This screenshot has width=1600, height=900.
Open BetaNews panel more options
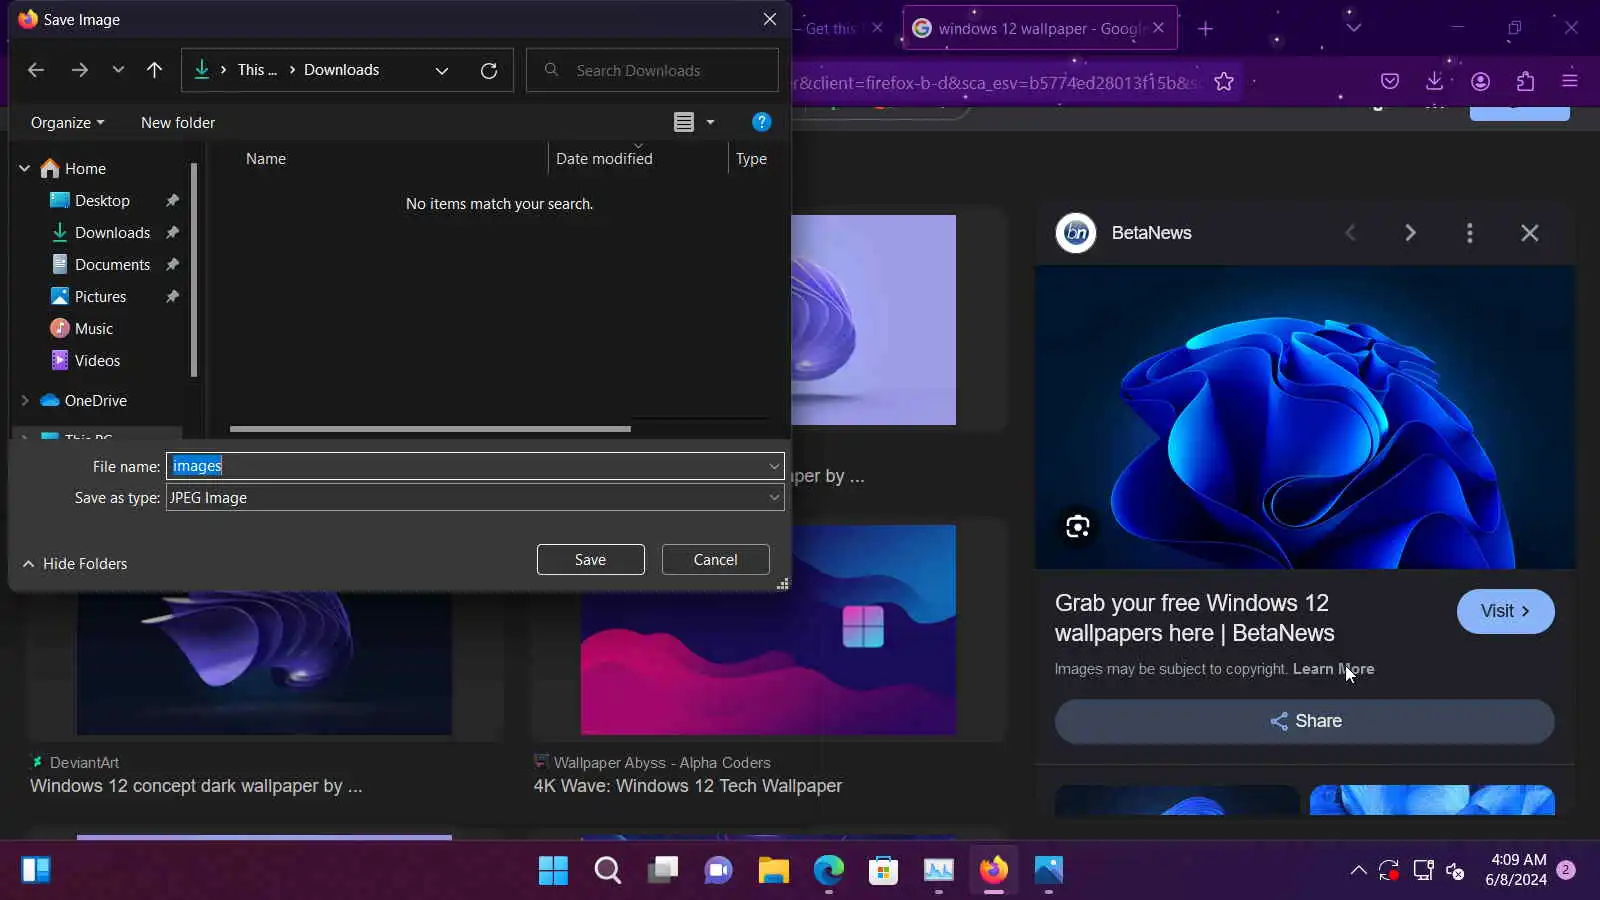pos(1470,233)
